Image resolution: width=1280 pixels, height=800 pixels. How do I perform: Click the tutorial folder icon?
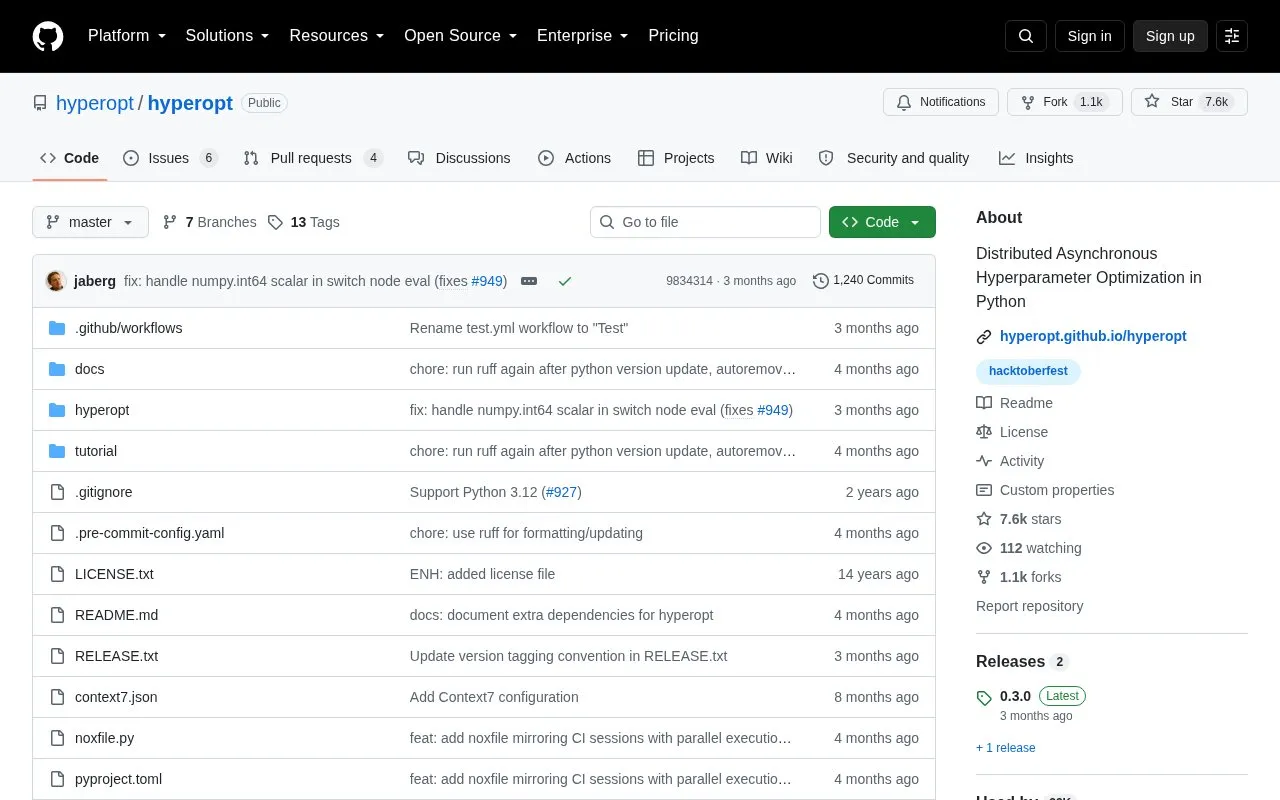coord(57,451)
